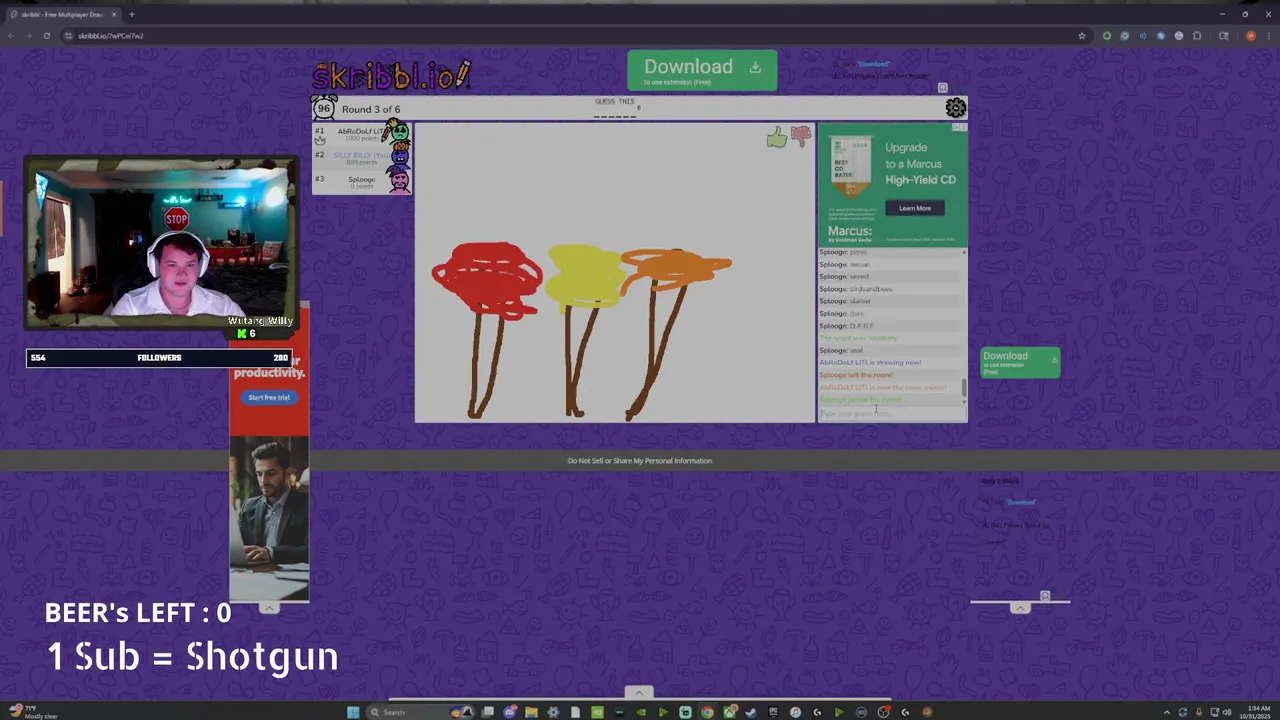
Task: Click the Round 3 of 6 text
Action: 371,109
